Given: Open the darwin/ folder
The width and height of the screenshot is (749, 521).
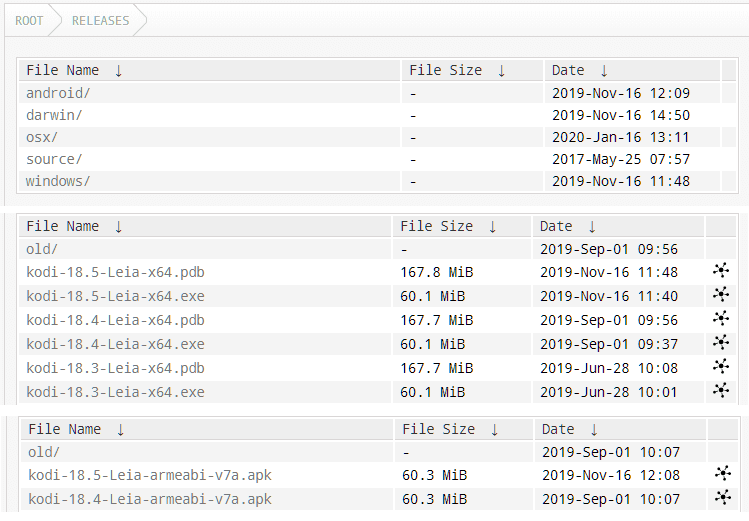Looking at the screenshot, I should point(54,115).
